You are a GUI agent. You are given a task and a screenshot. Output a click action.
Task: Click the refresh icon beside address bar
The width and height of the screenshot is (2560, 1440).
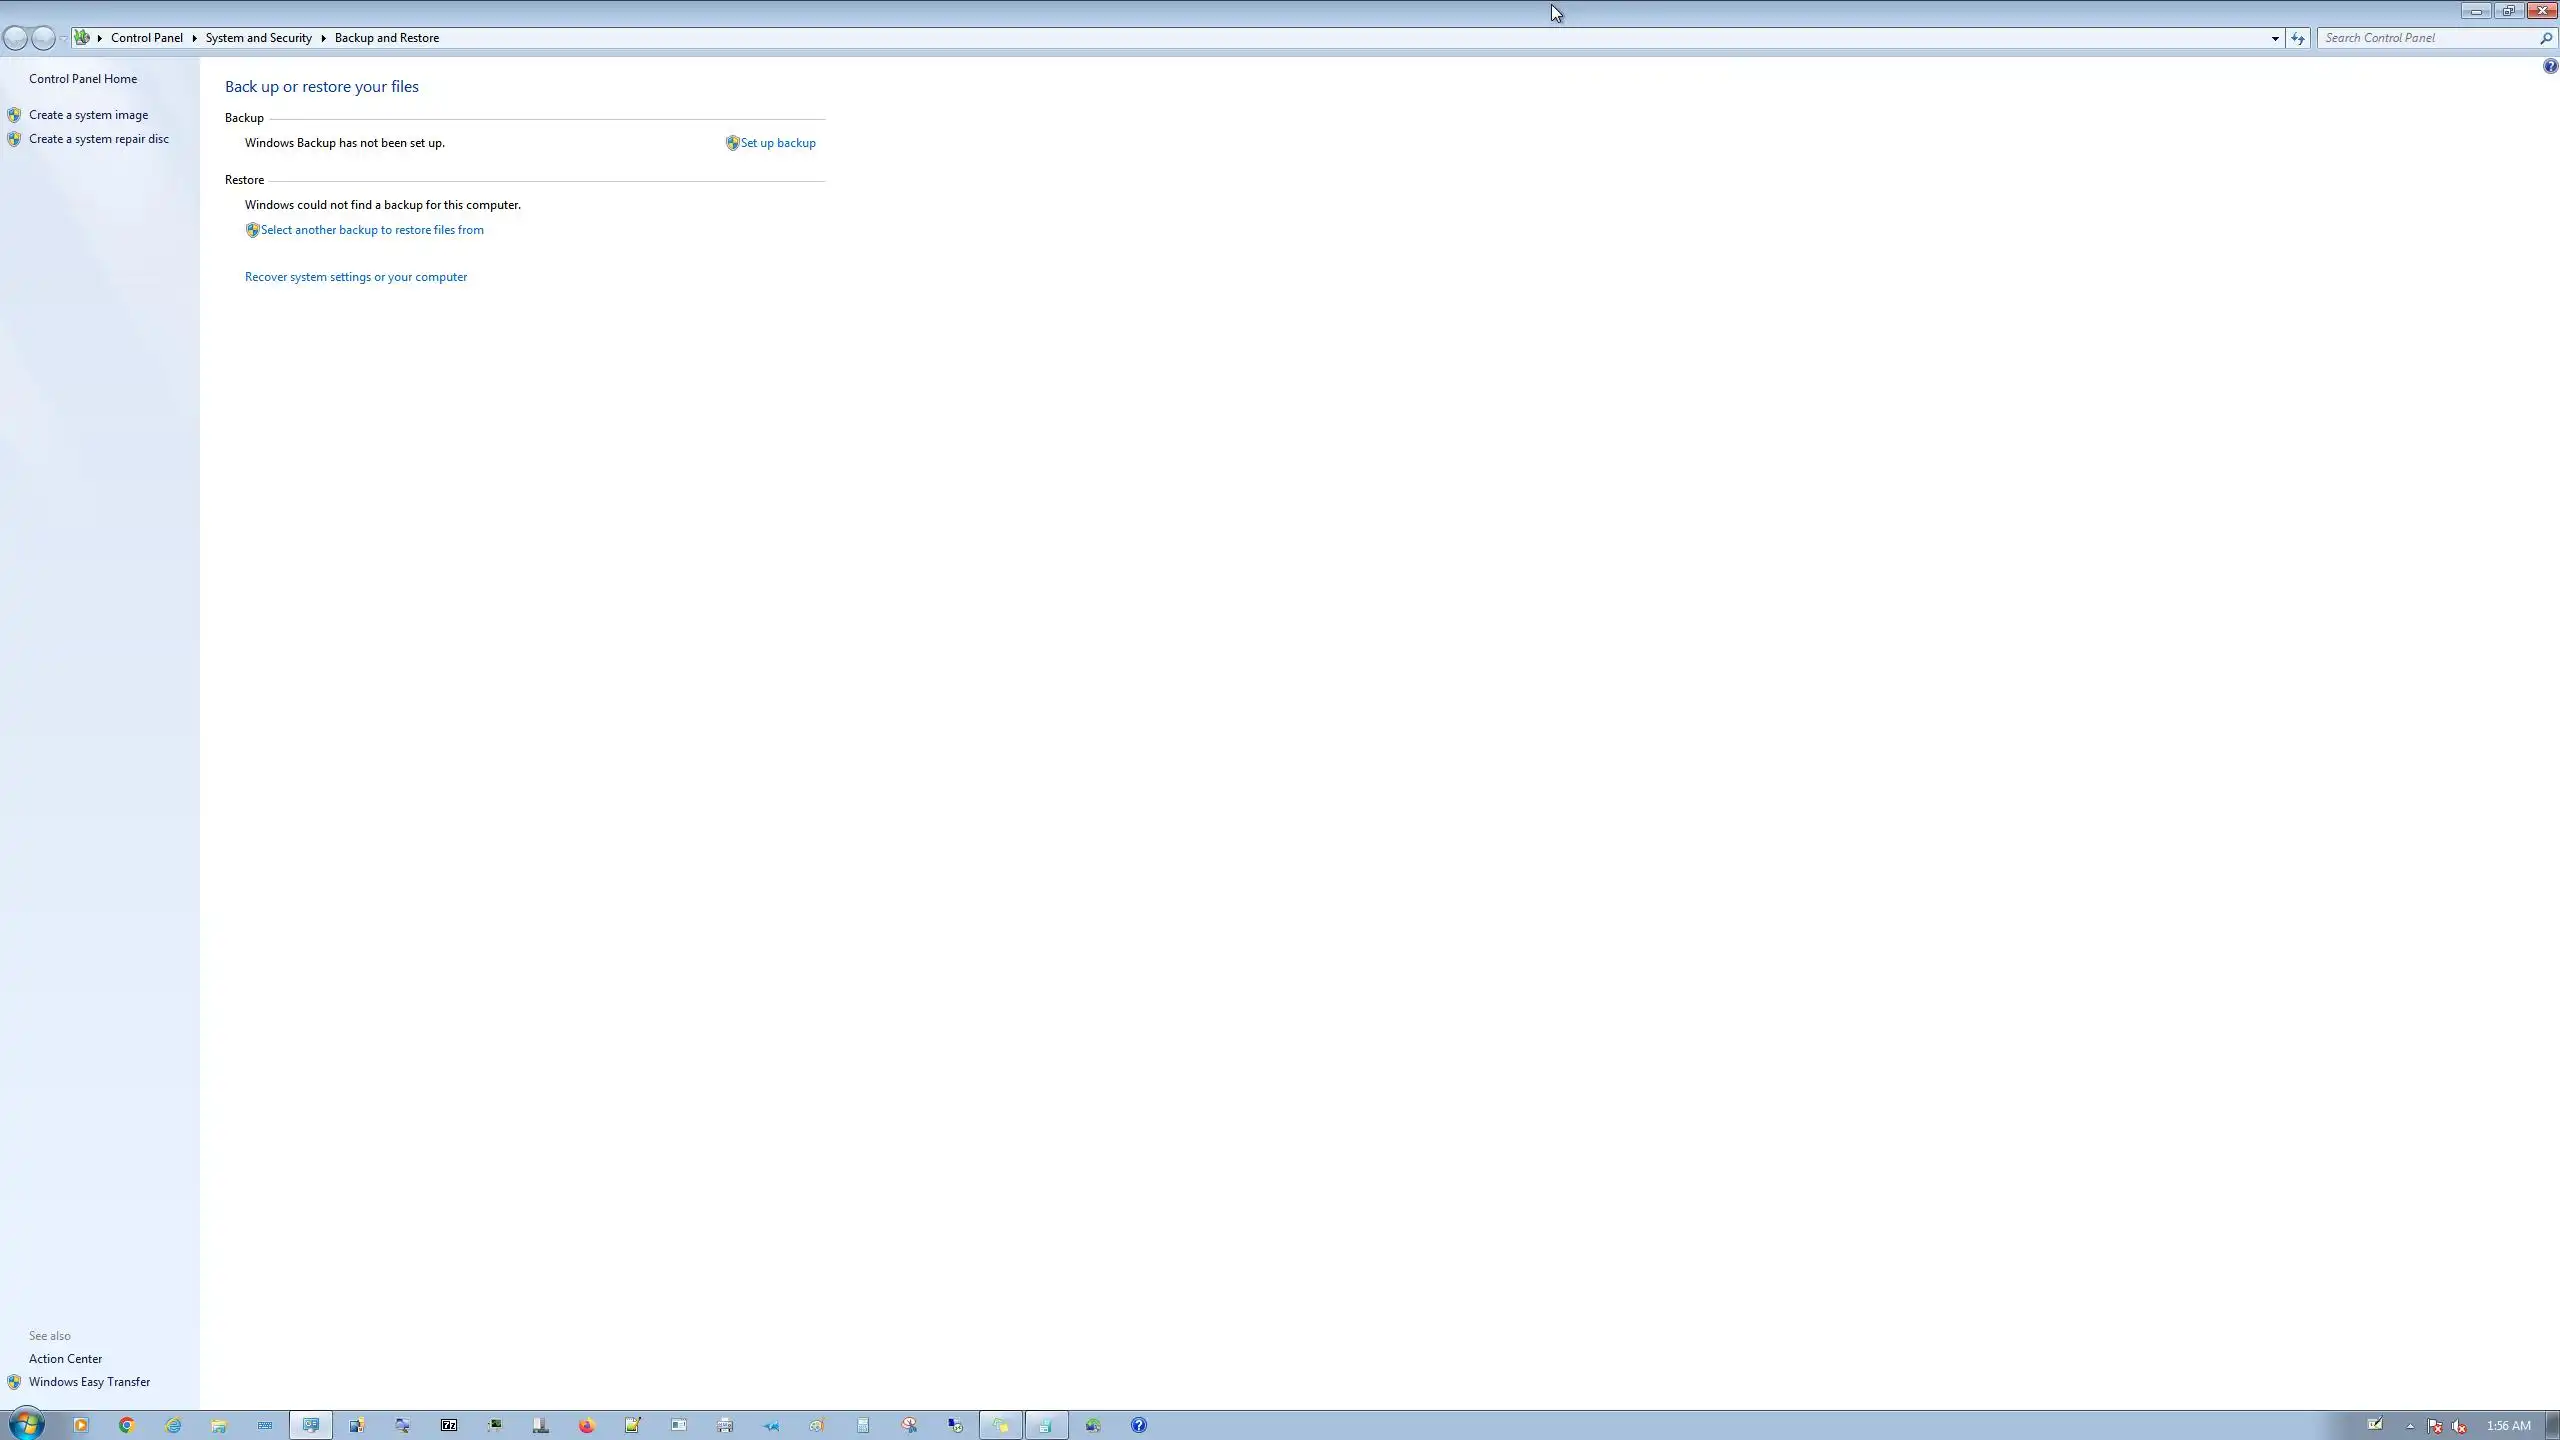[x=2297, y=38]
